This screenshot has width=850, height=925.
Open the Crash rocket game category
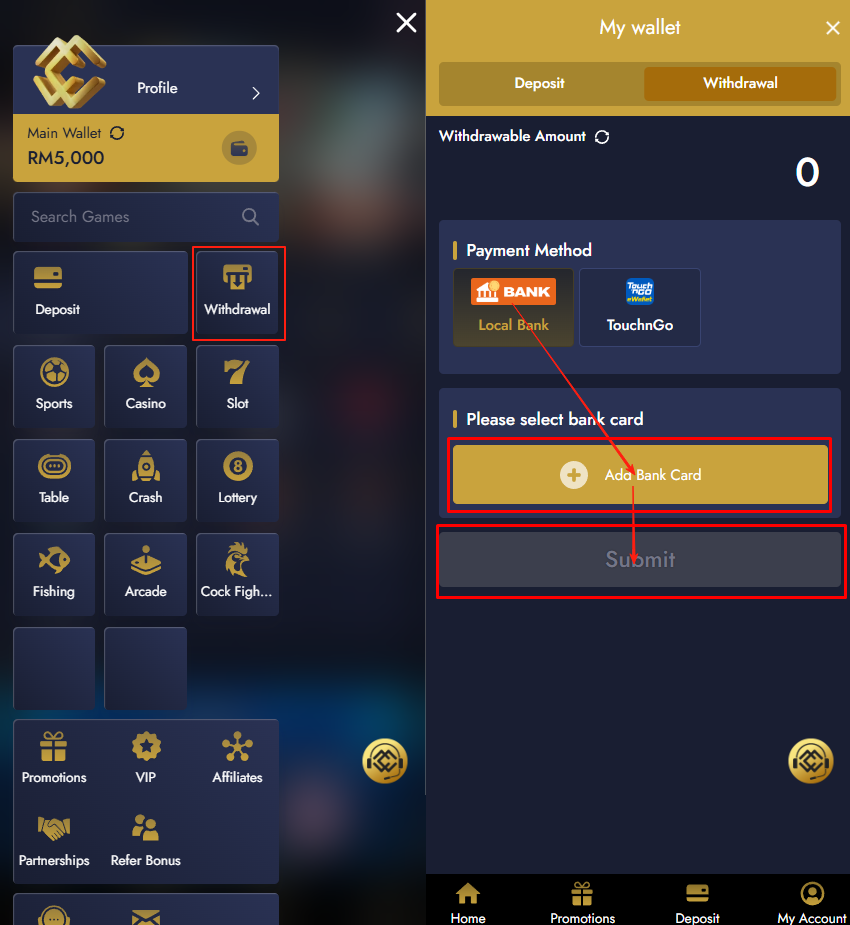(146, 480)
